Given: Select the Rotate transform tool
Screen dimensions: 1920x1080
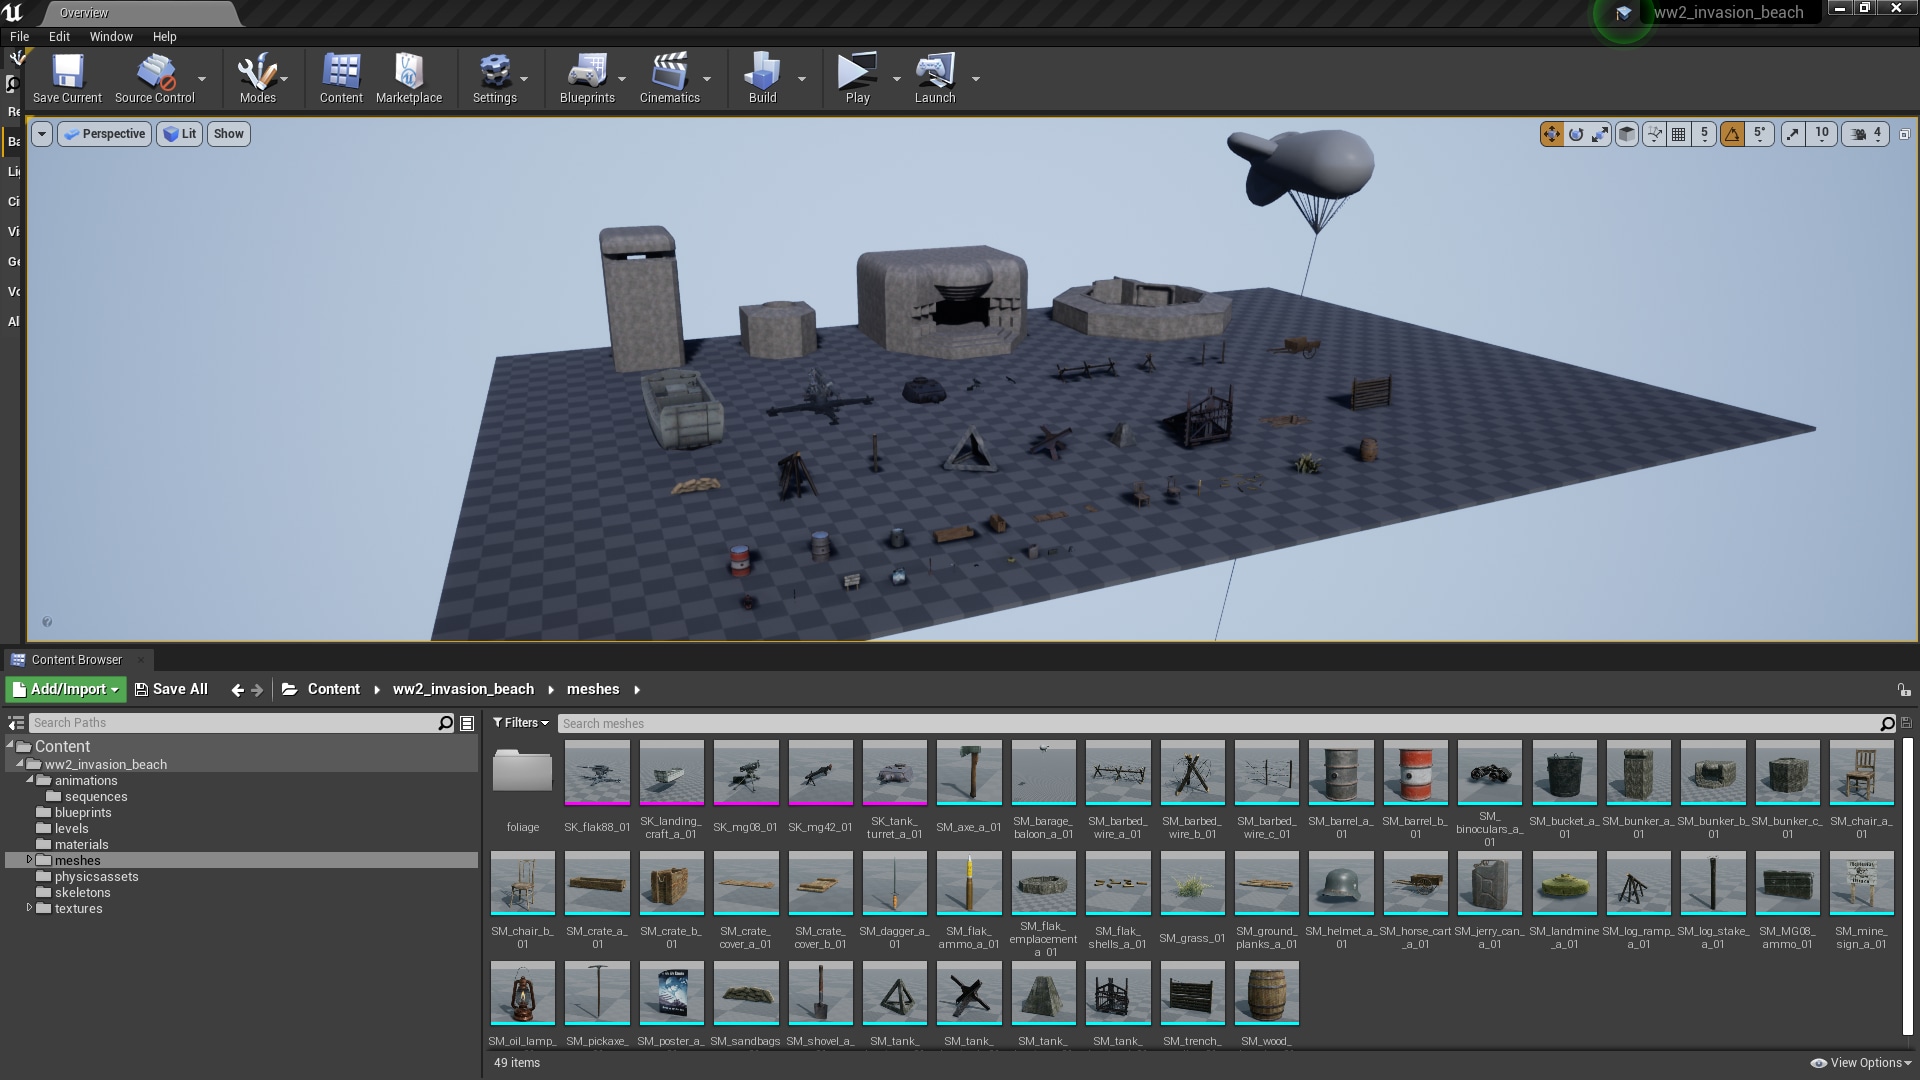Looking at the screenshot, I should coord(1576,134).
